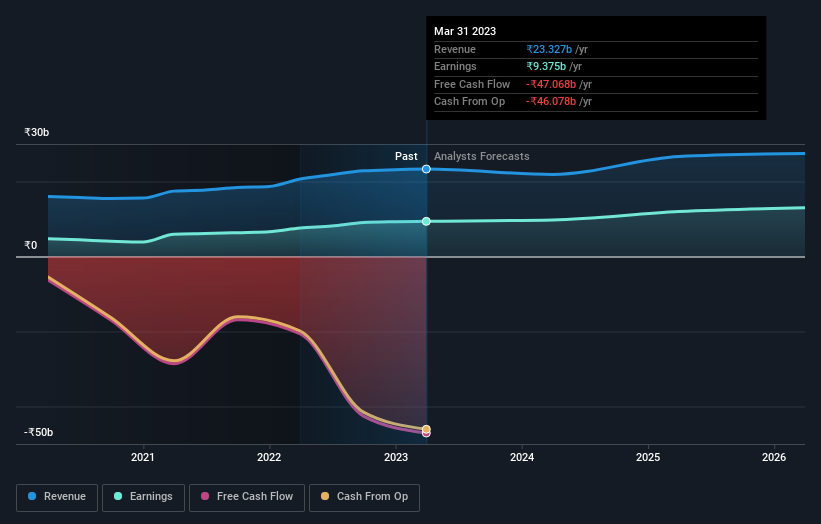Click the 2024 x-axis label
The width and height of the screenshot is (821, 524).
[522, 458]
